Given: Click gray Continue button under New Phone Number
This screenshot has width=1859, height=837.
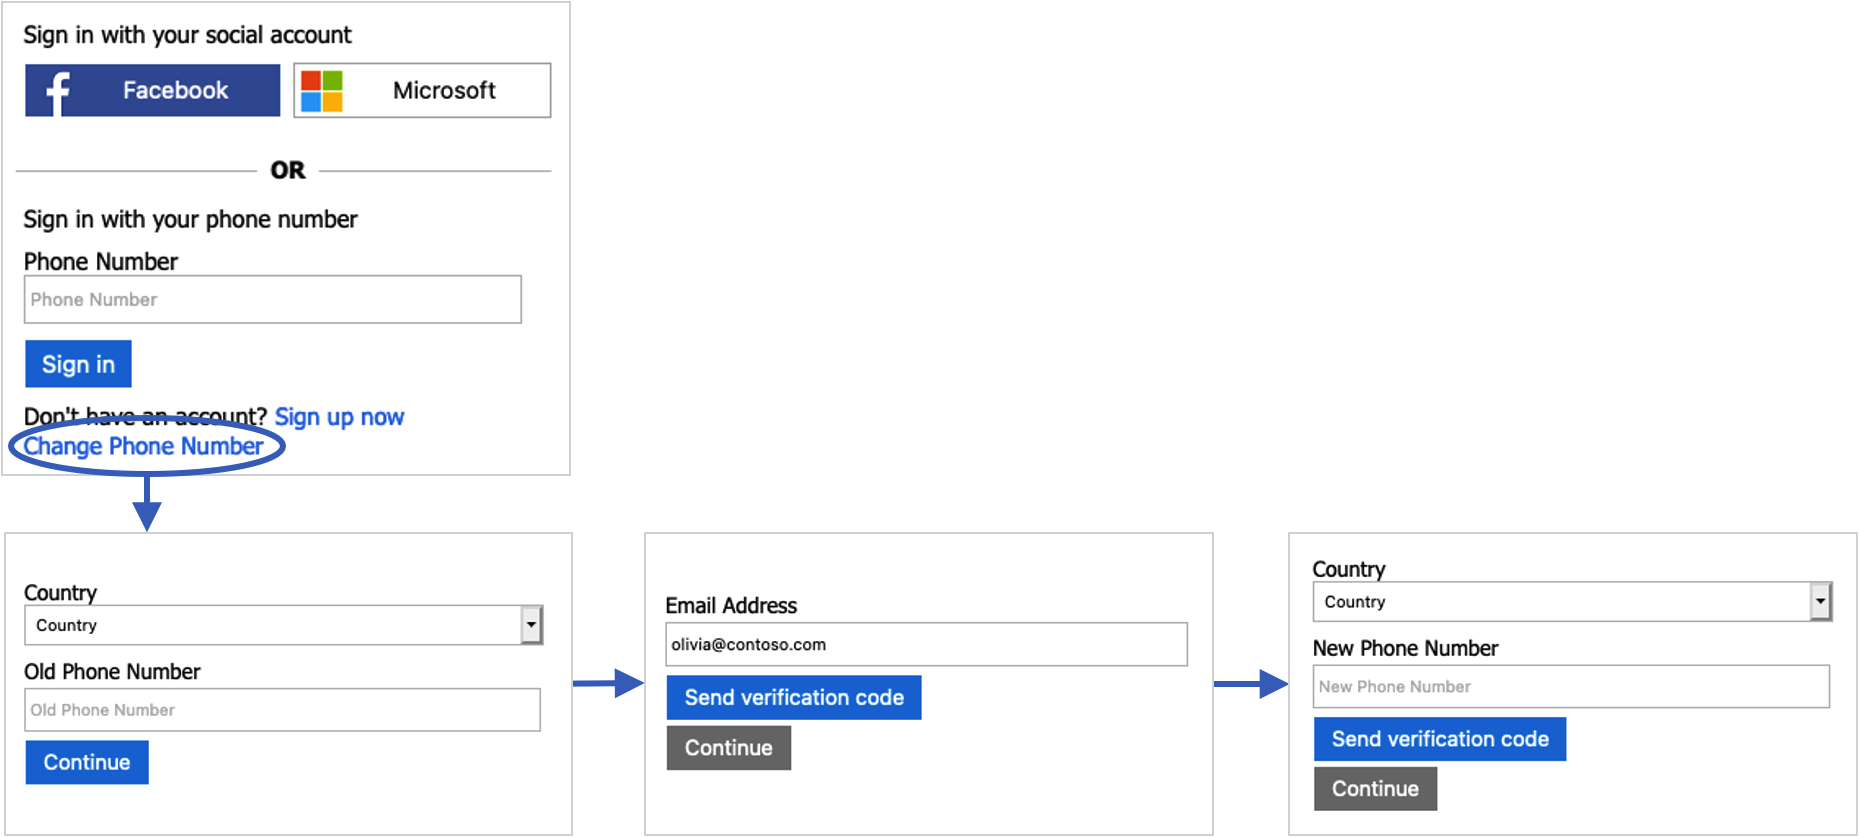Looking at the screenshot, I should coord(1375,788).
